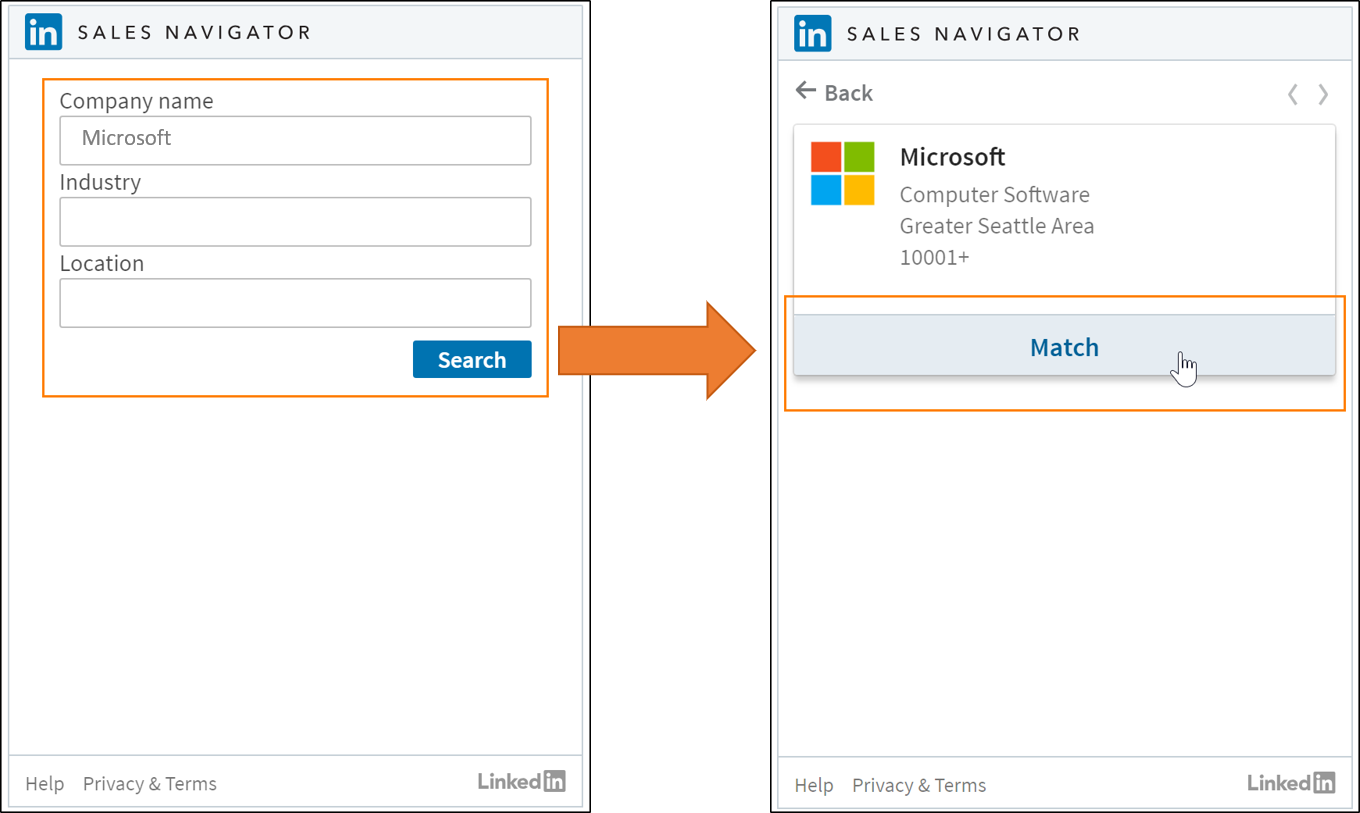Click the left navigation chevron near the top right

(x=1292, y=93)
